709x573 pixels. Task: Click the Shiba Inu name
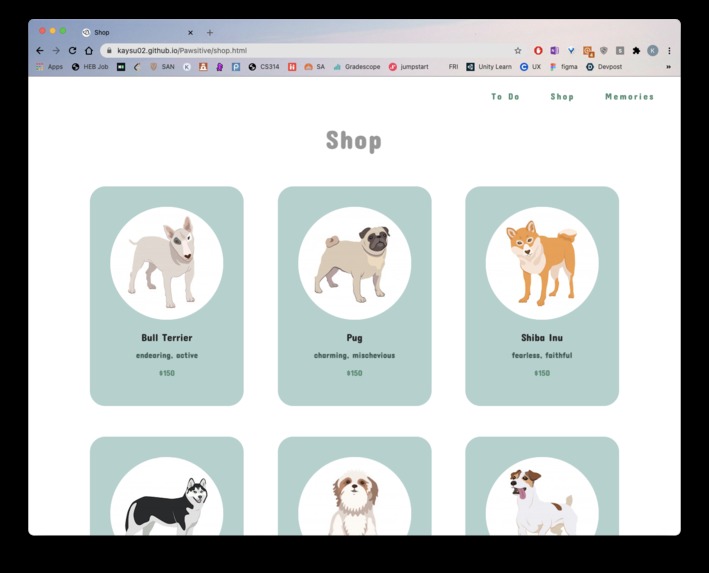pyautogui.click(x=542, y=338)
